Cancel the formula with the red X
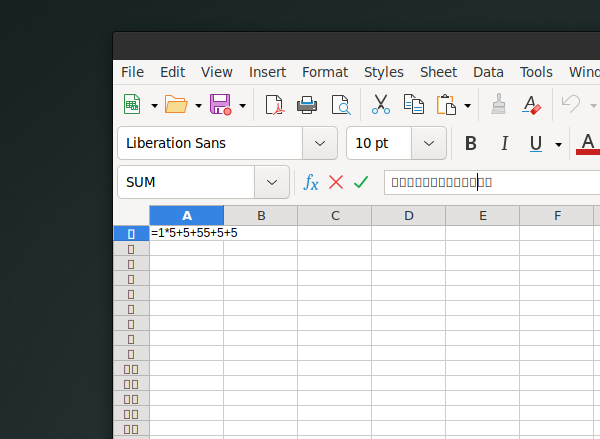Viewport: 600px width, 439px height. pos(336,182)
